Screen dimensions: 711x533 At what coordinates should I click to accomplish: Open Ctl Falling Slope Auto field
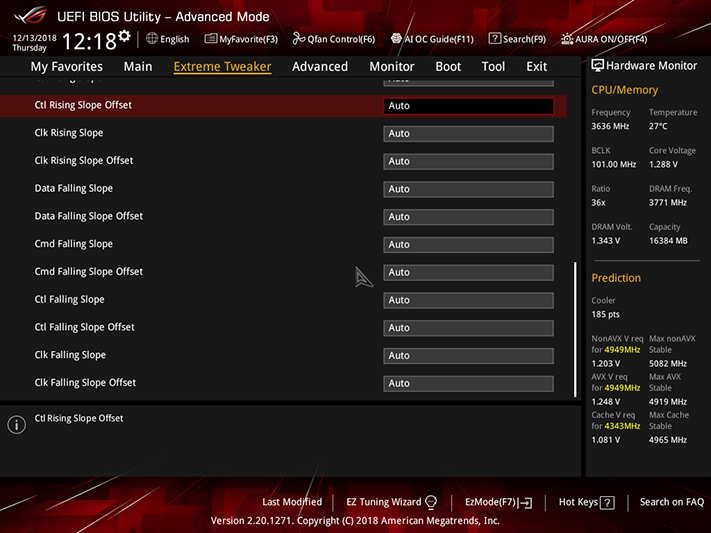[x=468, y=300]
